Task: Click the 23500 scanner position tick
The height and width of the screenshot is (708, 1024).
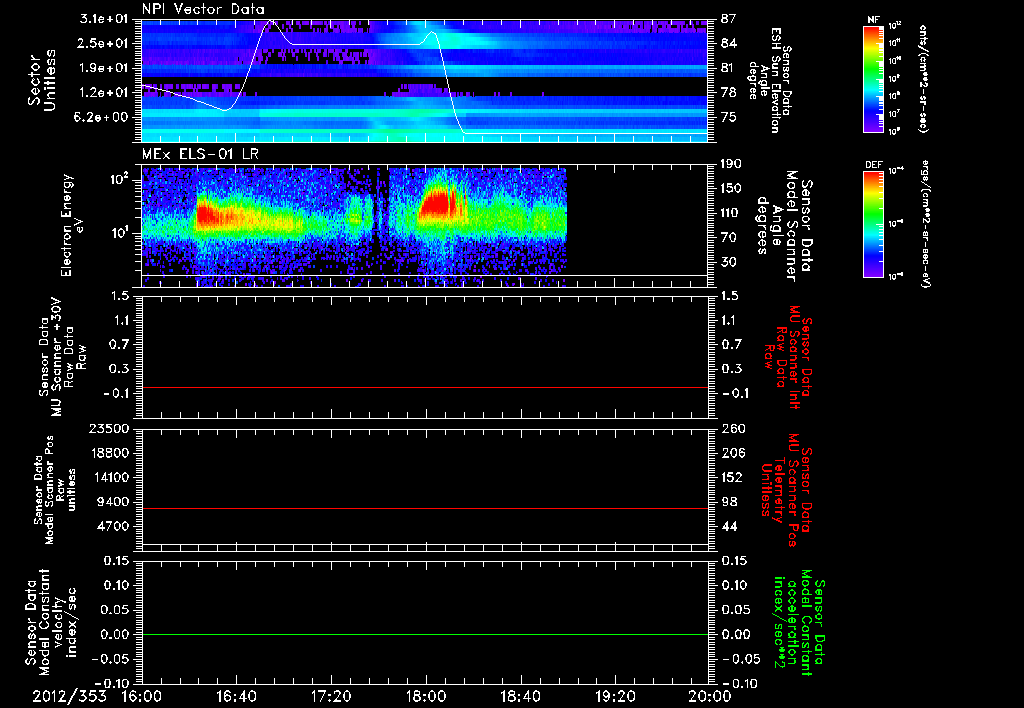Action: [x=108, y=428]
